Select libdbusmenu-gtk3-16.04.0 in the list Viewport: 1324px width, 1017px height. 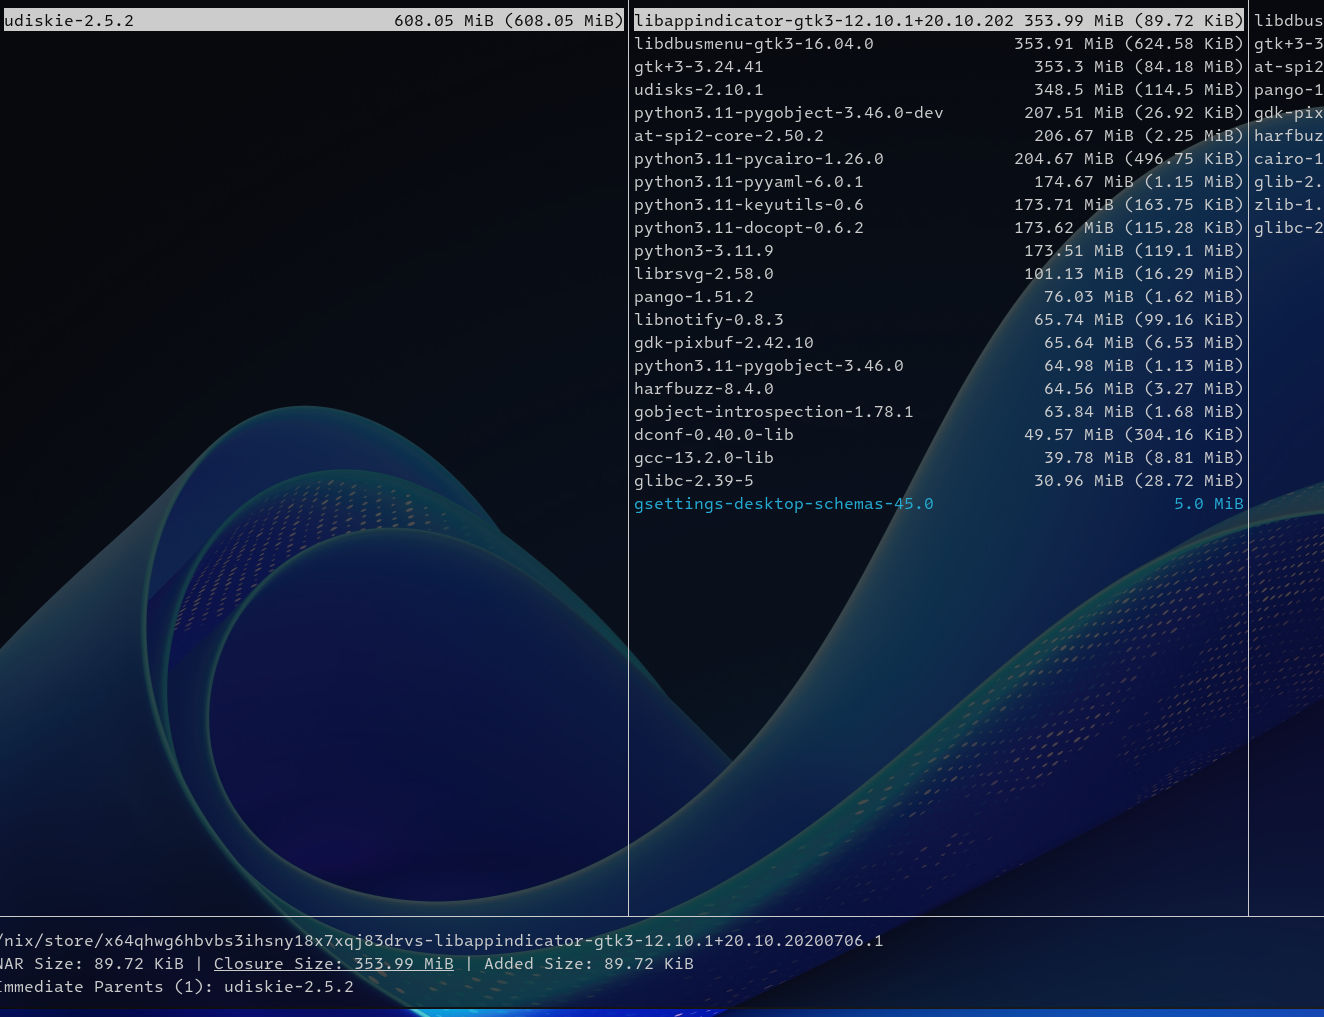[753, 44]
